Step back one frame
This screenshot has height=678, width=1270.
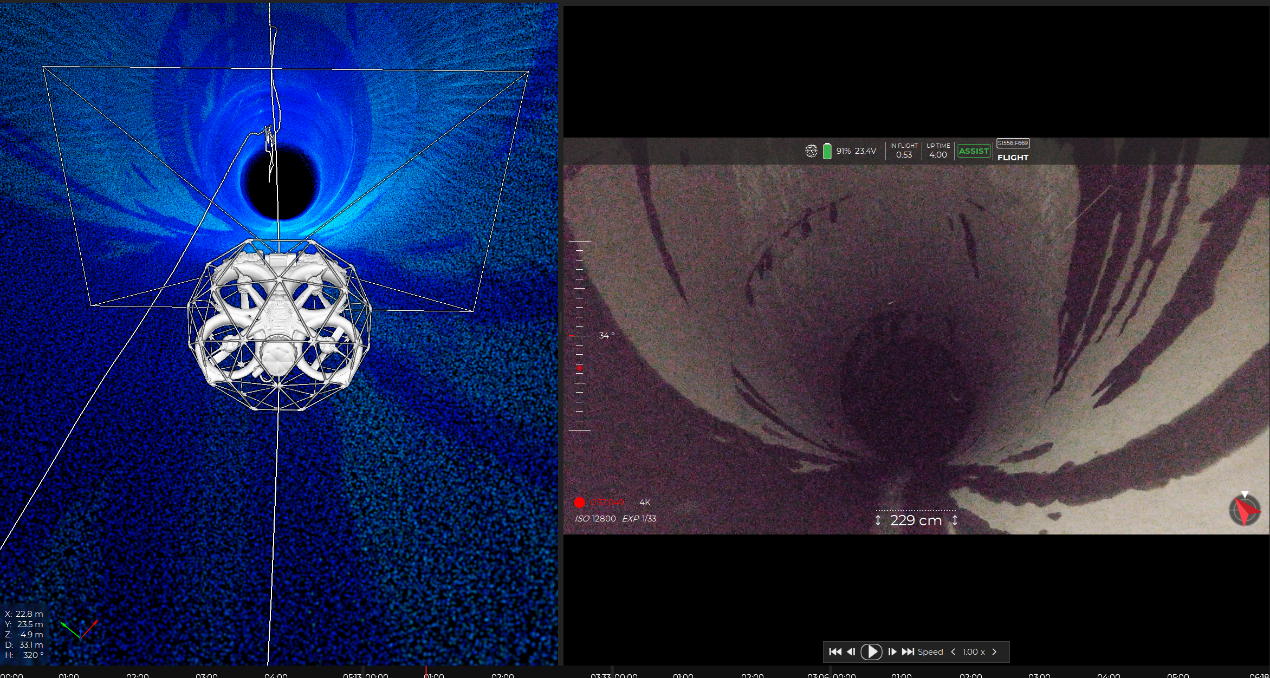pyautogui.click(x=851, y=651)
